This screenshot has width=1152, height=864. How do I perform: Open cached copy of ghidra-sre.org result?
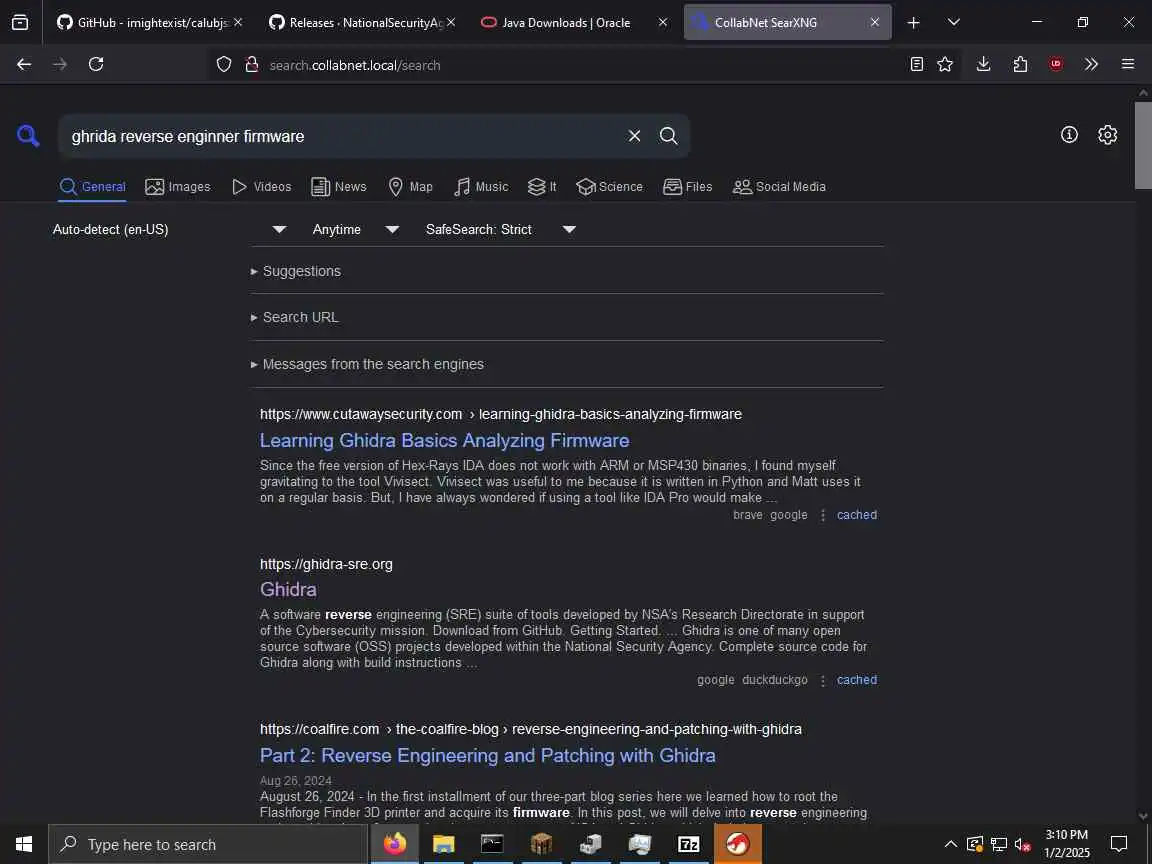coord(857,680)
